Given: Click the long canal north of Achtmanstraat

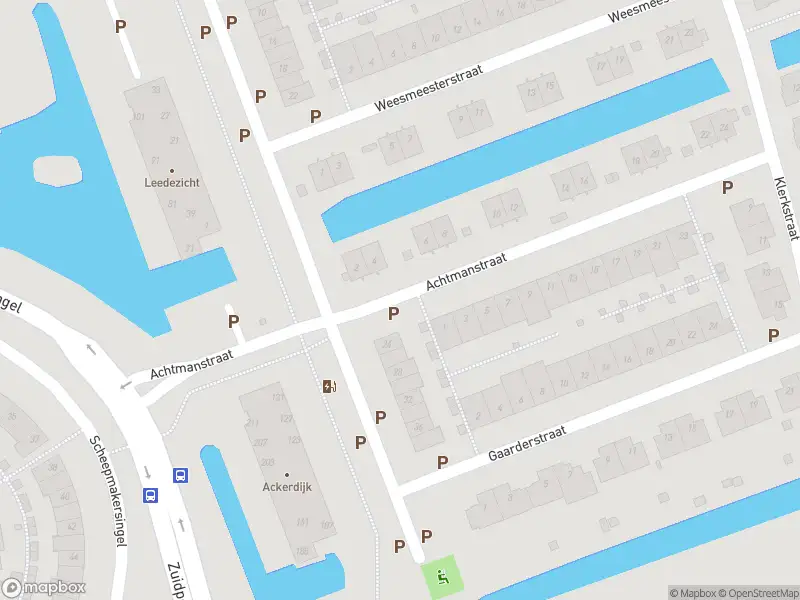Looking at the screenshot, I should (x=526, y=151).
